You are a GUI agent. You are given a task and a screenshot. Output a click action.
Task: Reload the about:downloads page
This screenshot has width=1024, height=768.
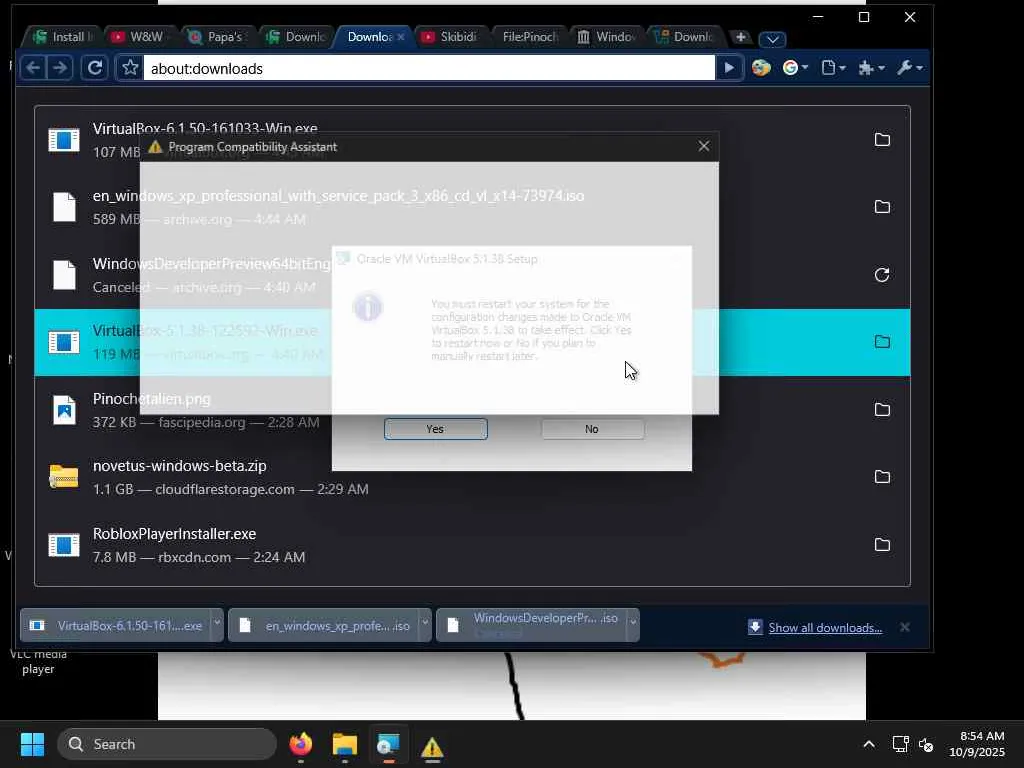pyautogui.click(x=95, y=68)
